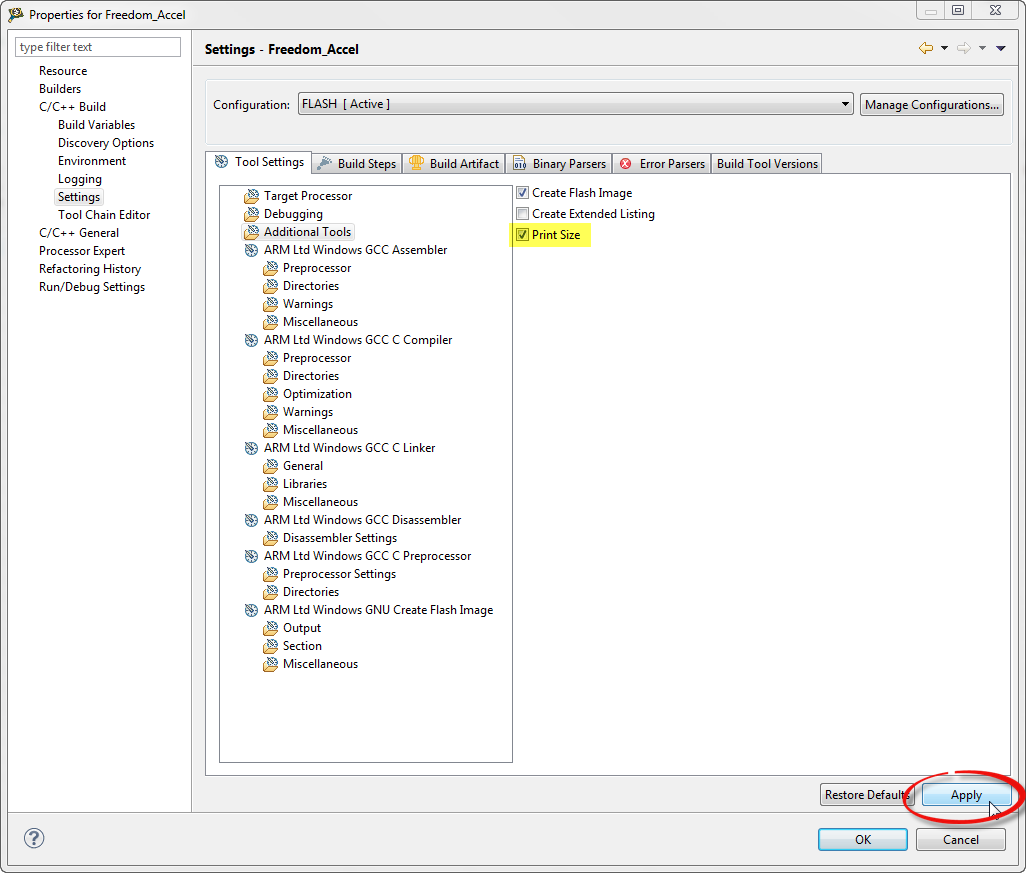Click the Optimization folder icon
This screenshot has height=873, width=1026.
pos(270,394)
